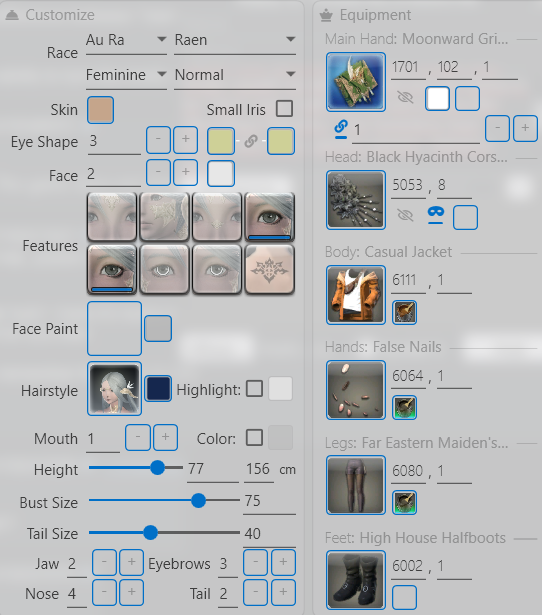
Task: Enable the hair Highlight checkbox
Action: coord(255,389)
